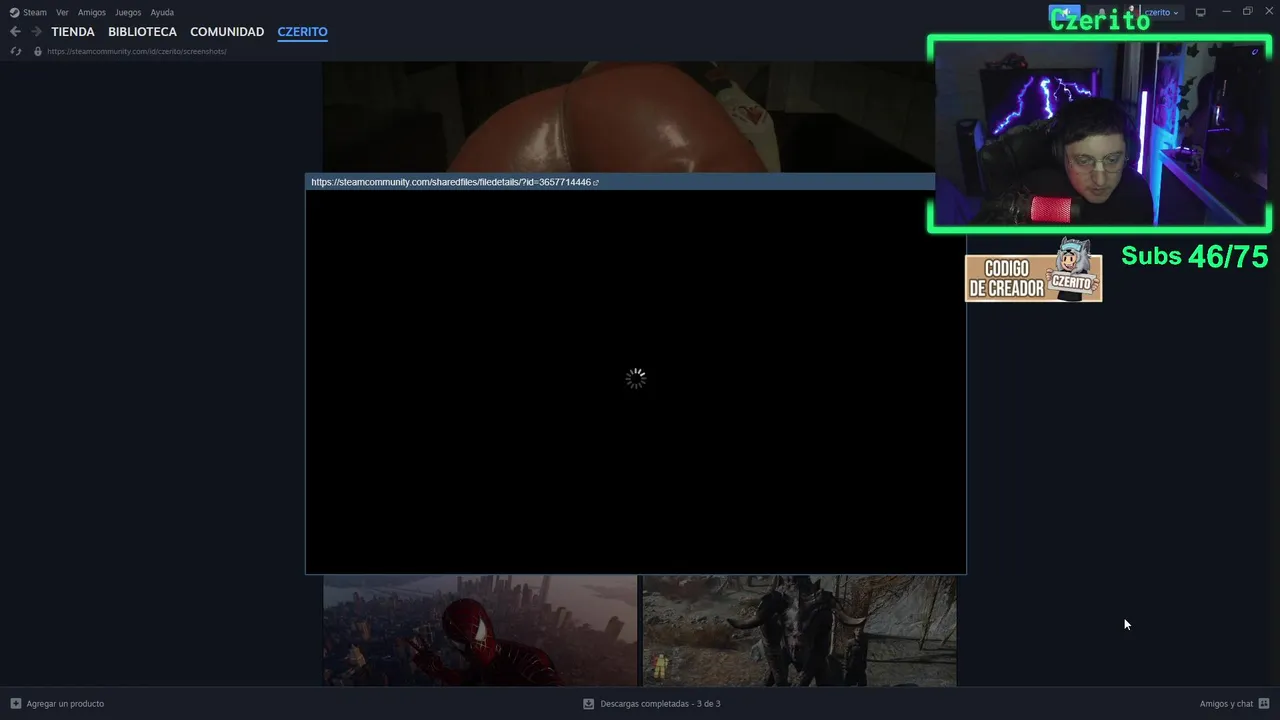
Task: Click the plus icon for adding a product
Action: (15, 704)
